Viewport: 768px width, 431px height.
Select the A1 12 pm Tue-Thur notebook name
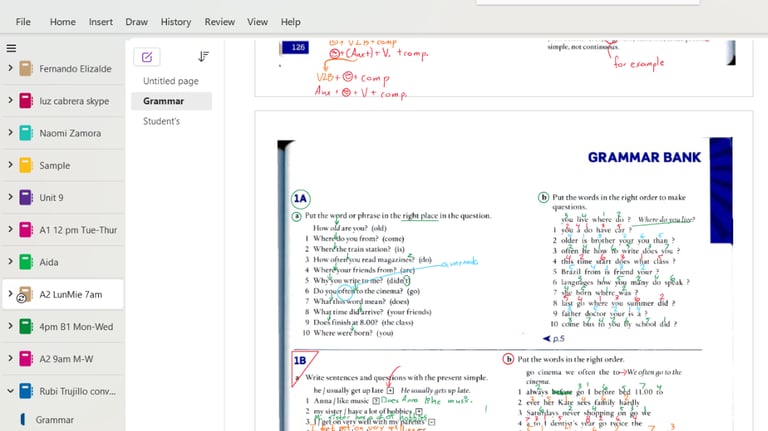(x=78, y=230)
